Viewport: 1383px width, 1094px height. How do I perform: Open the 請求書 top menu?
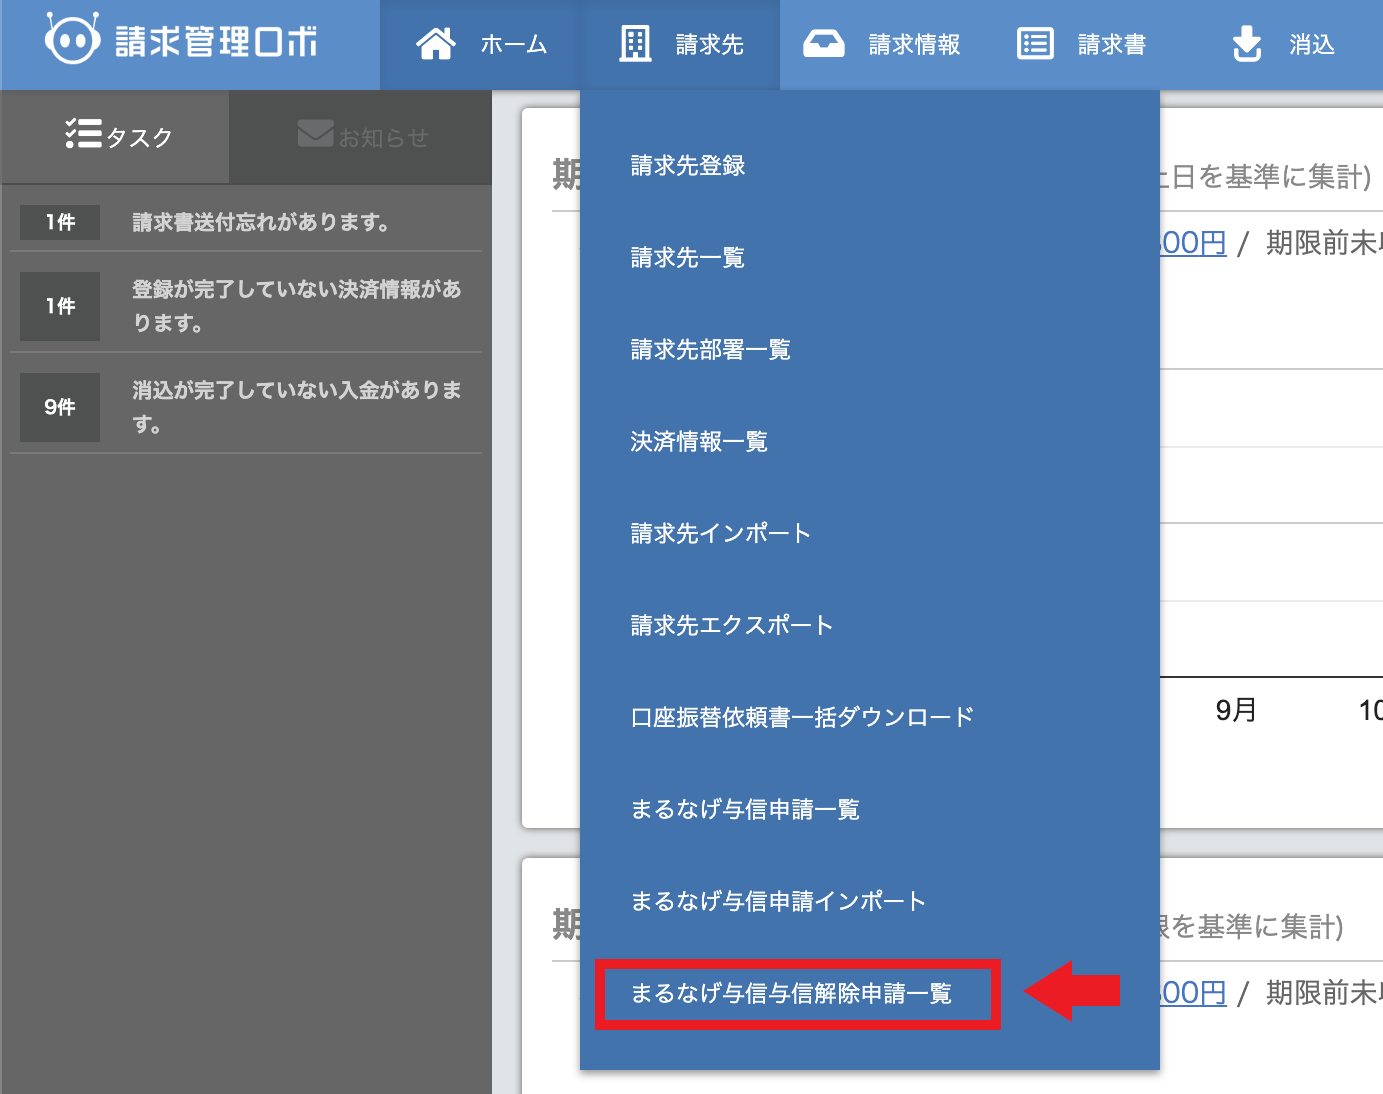pos(1082,45)
